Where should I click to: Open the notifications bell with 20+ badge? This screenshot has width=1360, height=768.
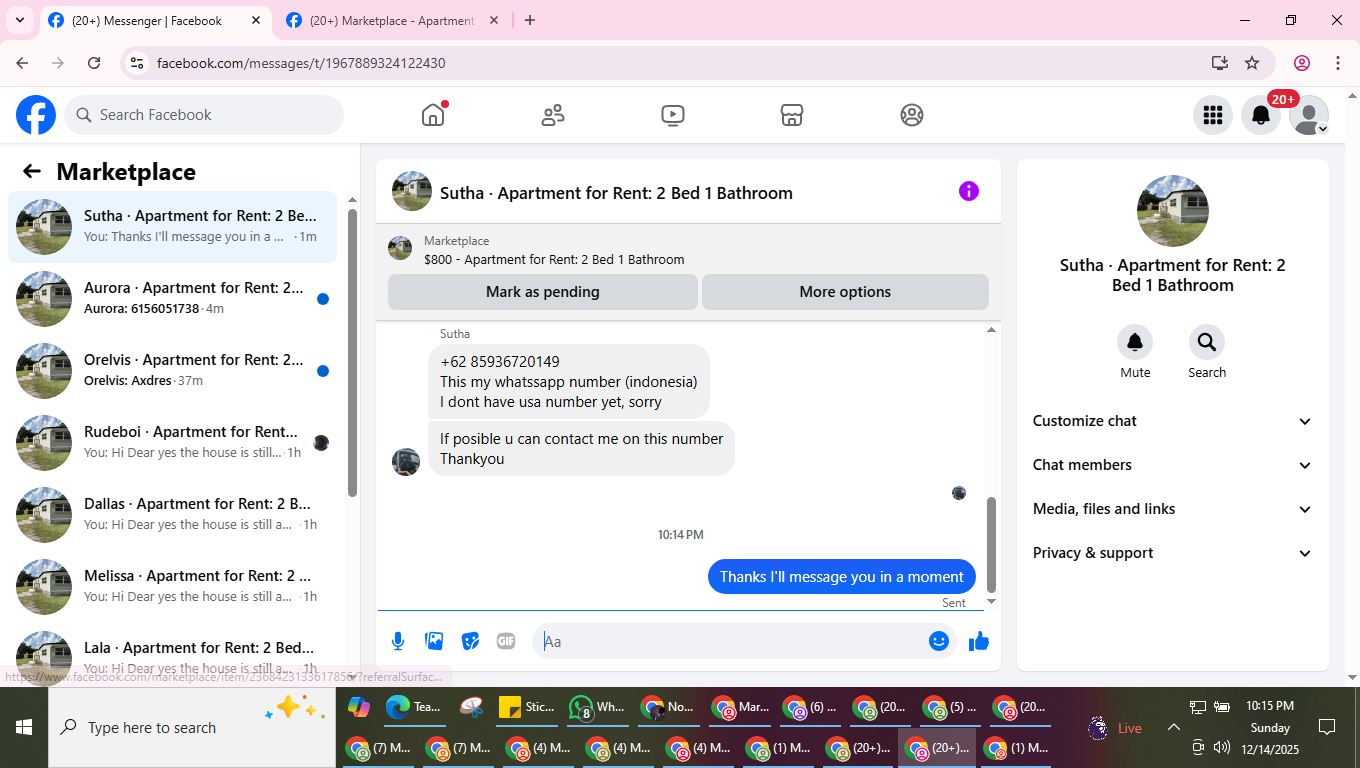click(1261, 115)
